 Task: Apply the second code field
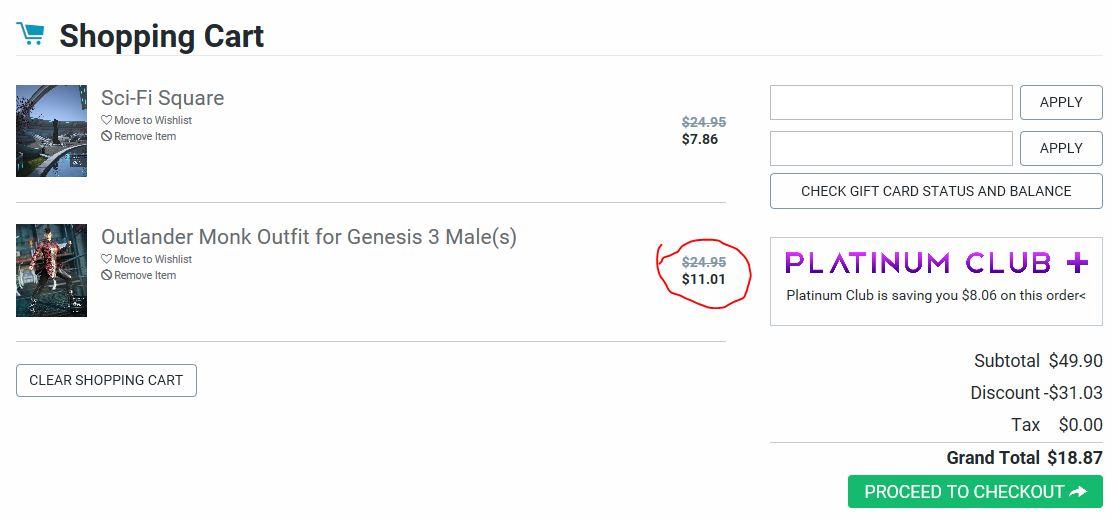pos(1061,148)
